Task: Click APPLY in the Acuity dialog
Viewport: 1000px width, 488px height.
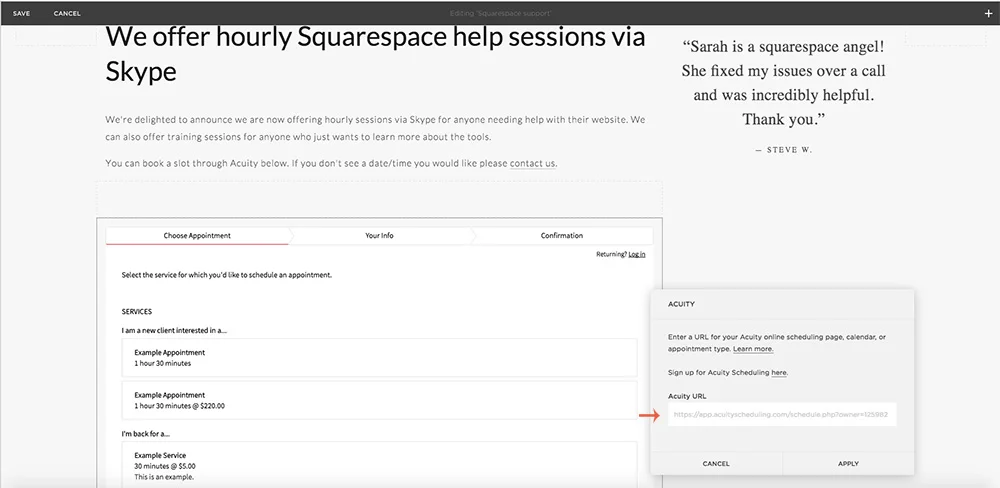Action: coord(848,464)
